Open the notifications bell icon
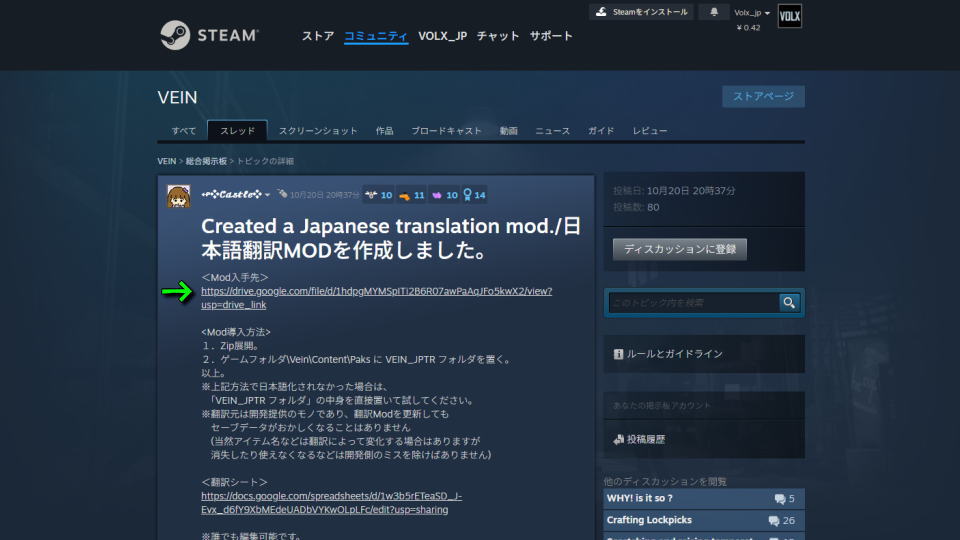Screen dimensions: 960x540 point(714,12)
